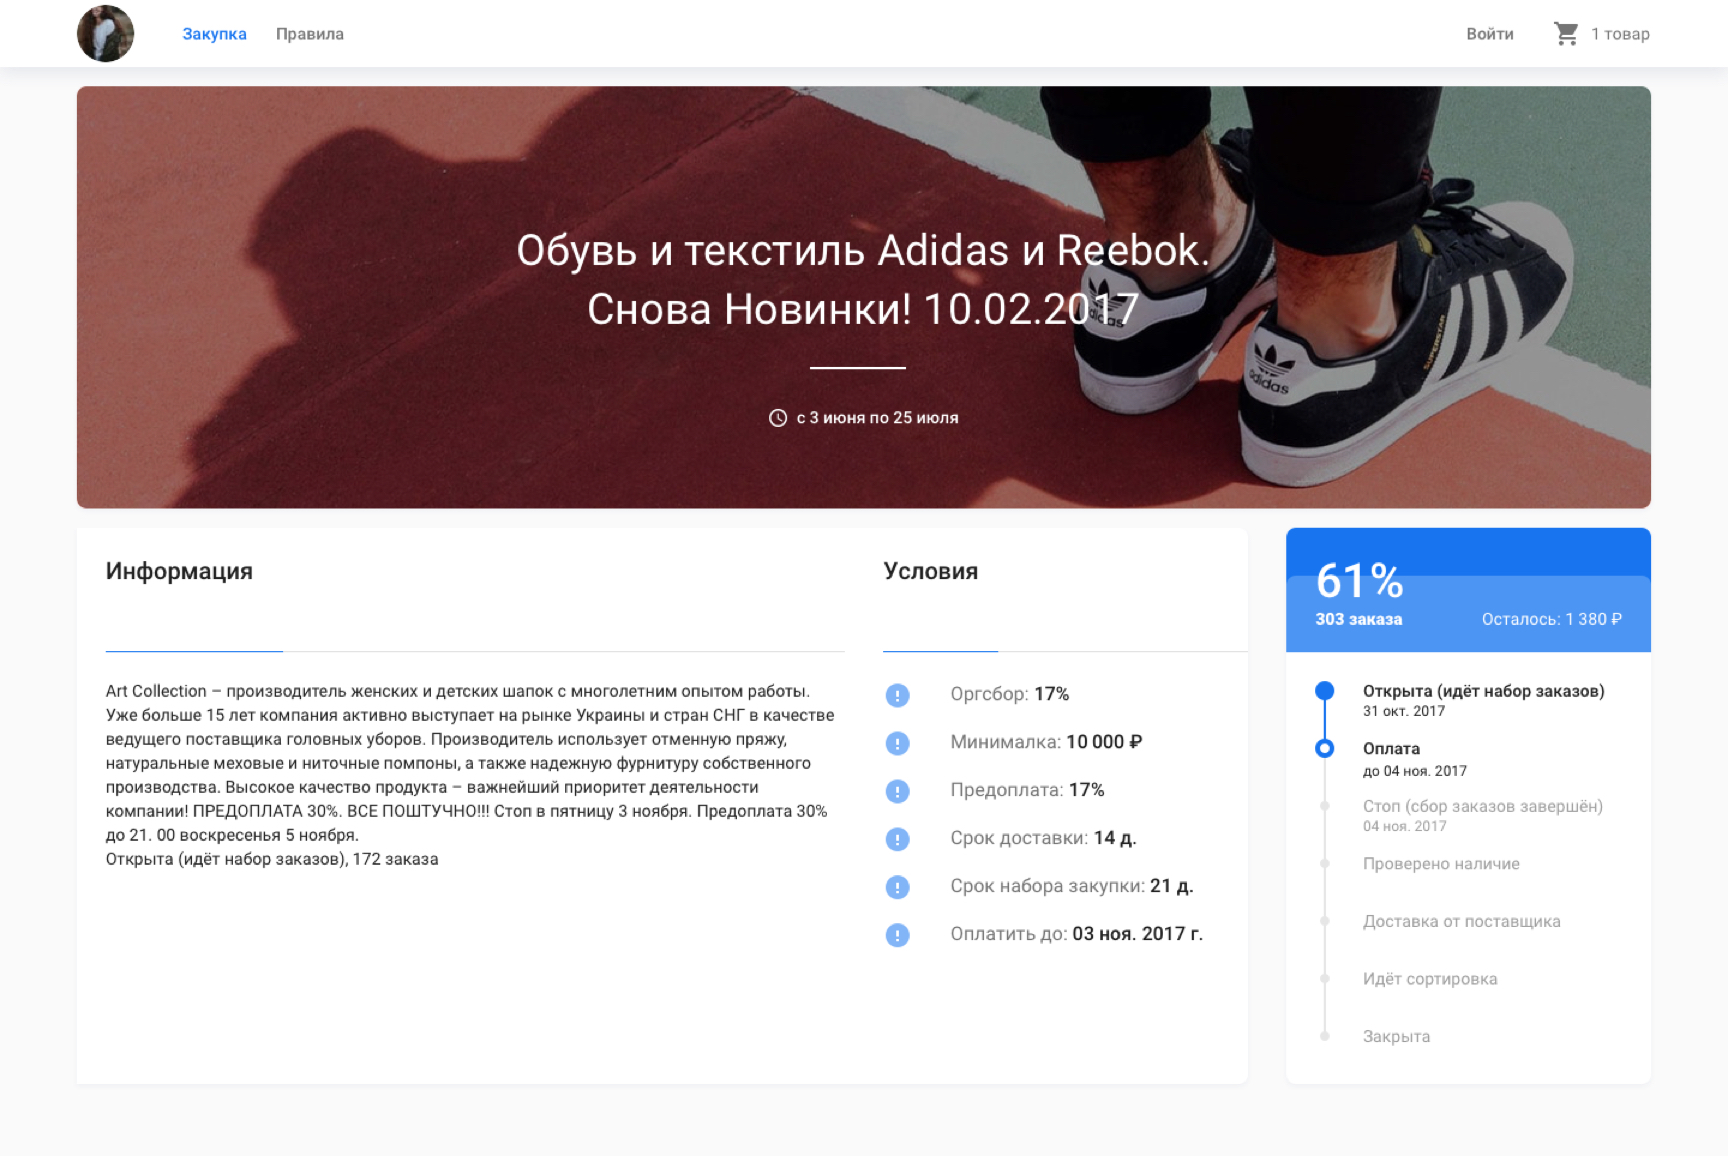Click the 'Оргсбор: 17%' value
Screen dimensions: 1728x1156
coord(1009,694)
